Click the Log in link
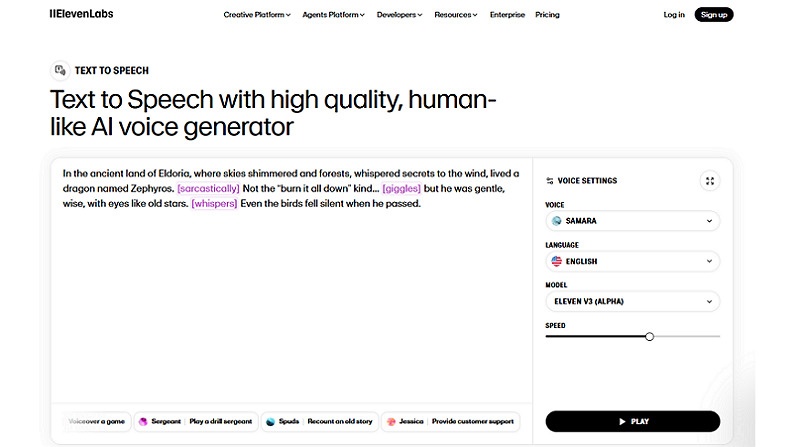The width and height of the screenshot is (800, 447). [x=674, y=15]
